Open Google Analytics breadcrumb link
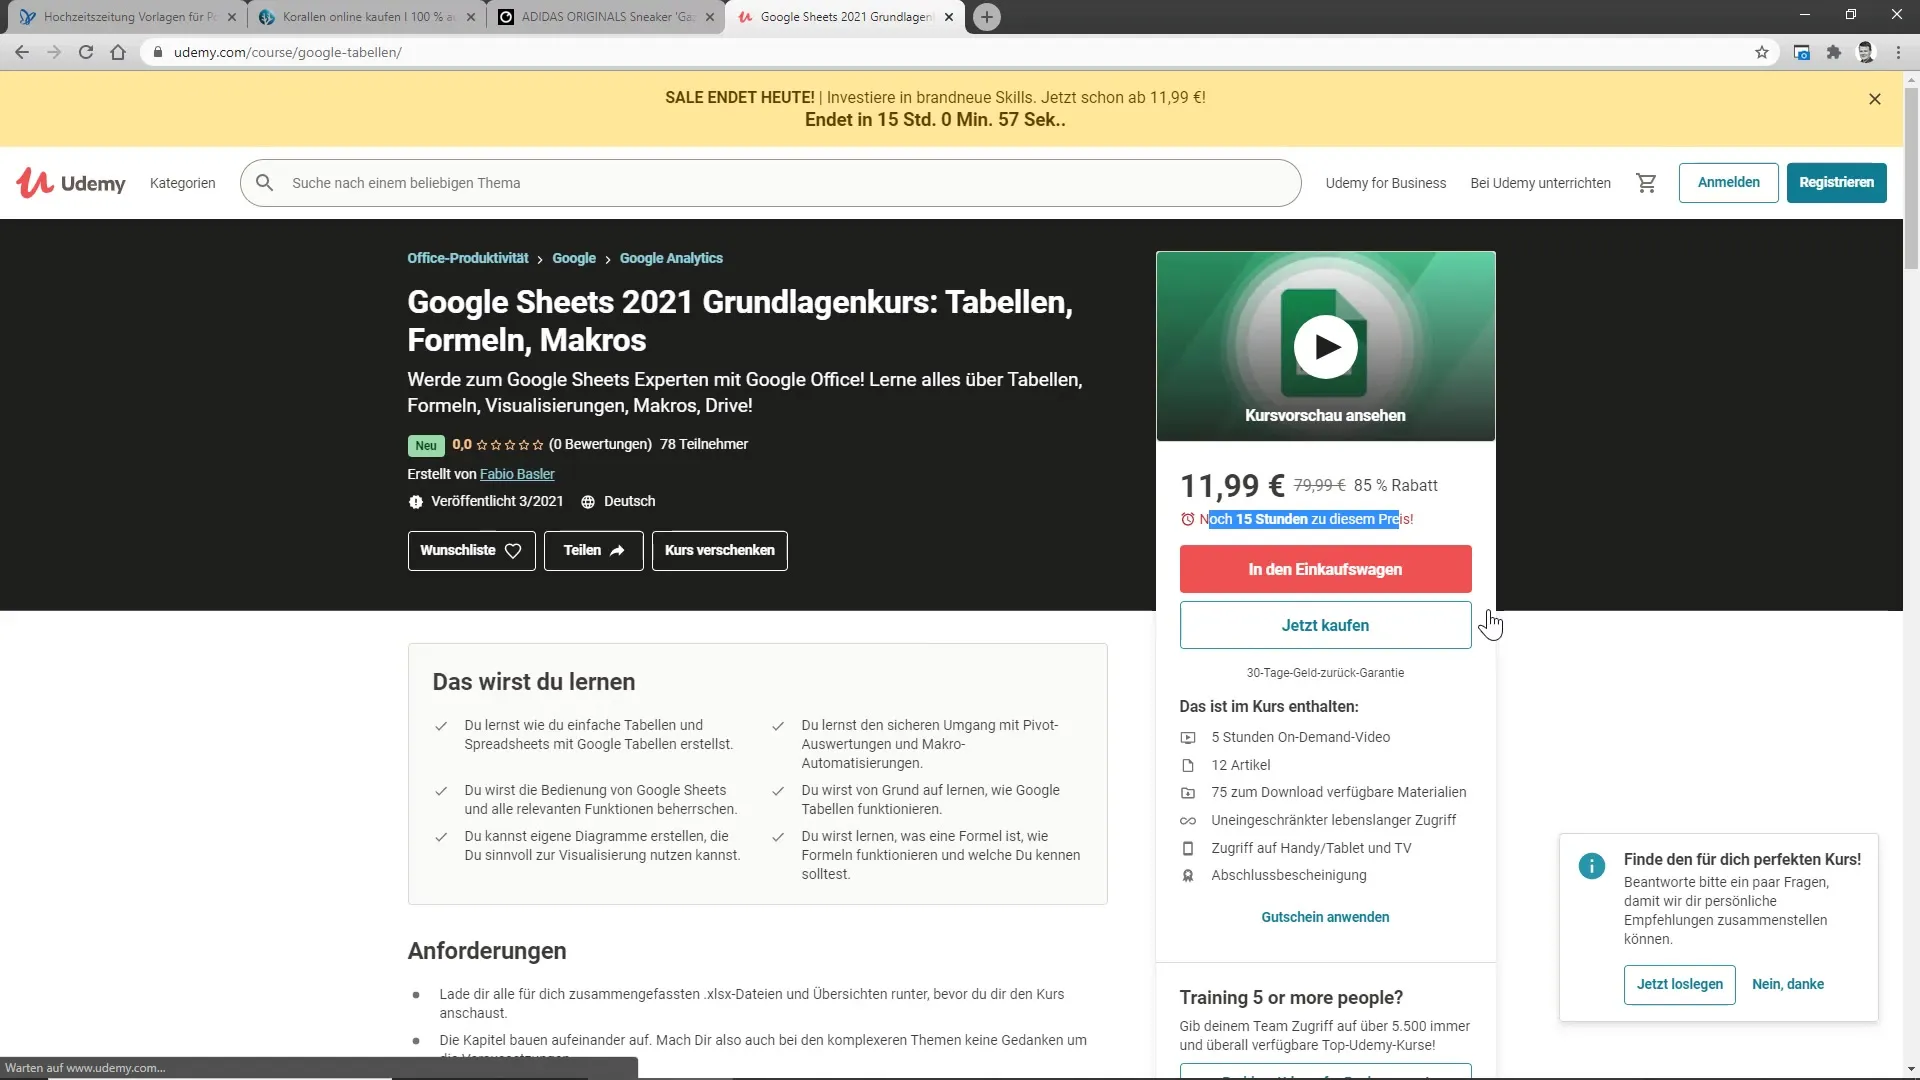This screenshot has height=1080, width=1920. click(x=671, y=258)
